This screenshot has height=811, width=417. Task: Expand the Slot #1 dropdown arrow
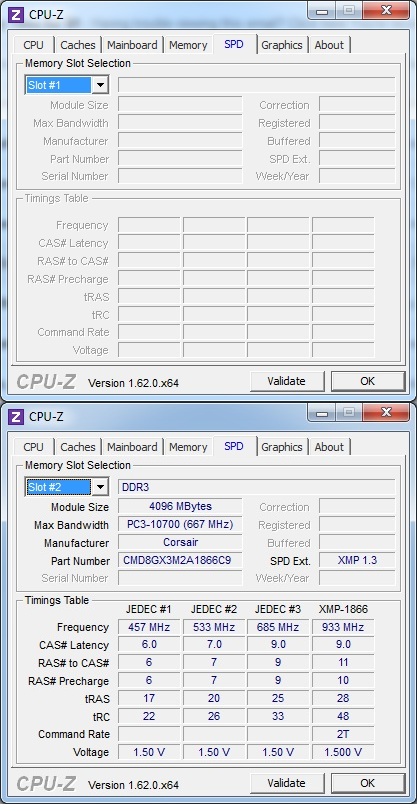pyautogui.click(x=100, y=85)
